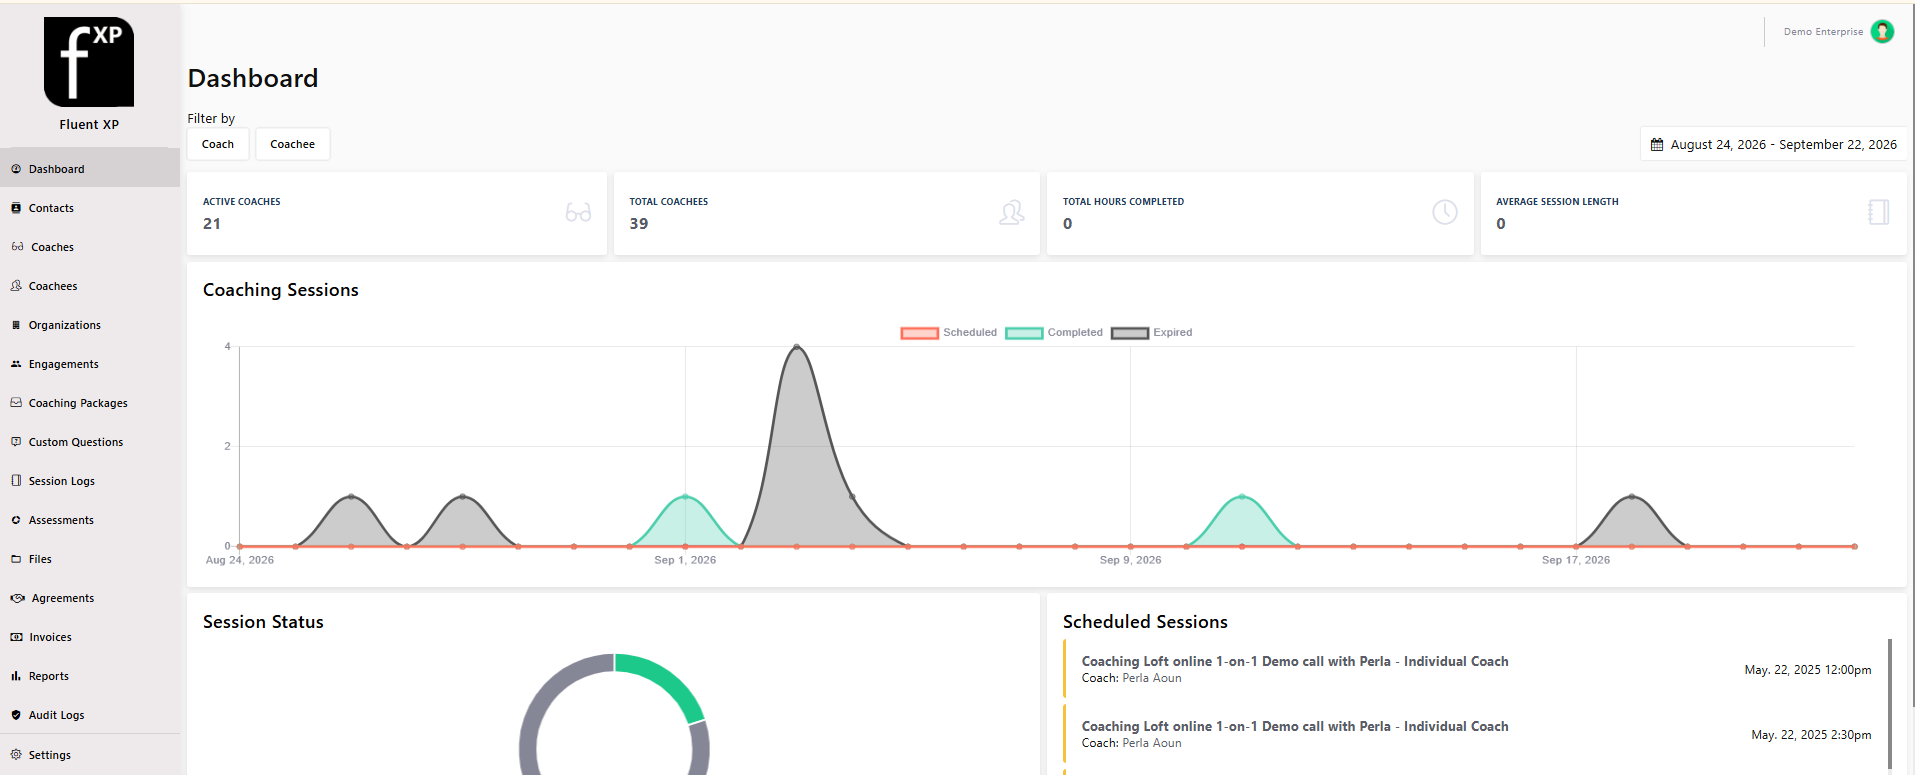Click the Organizations building icon
Viewport: 1915px width, 775px height.
(x=16, y=325)
